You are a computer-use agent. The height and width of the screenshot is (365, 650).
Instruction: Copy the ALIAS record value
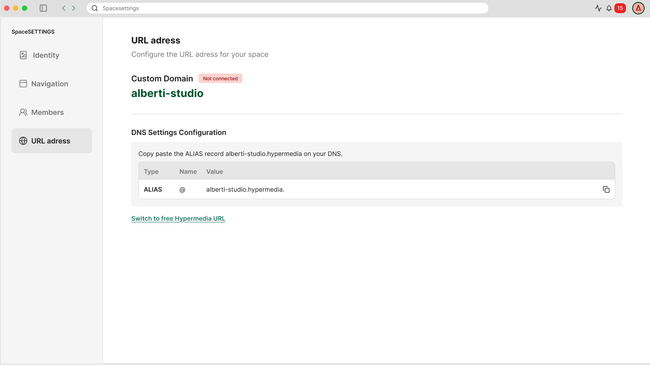606,190
